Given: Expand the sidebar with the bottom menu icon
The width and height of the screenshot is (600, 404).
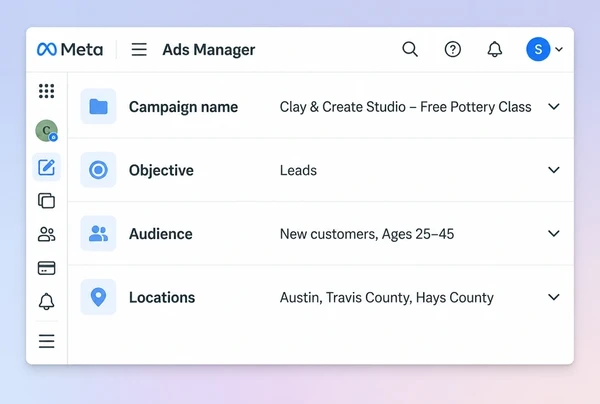Looking at the screenshot, I should [46, 341].
